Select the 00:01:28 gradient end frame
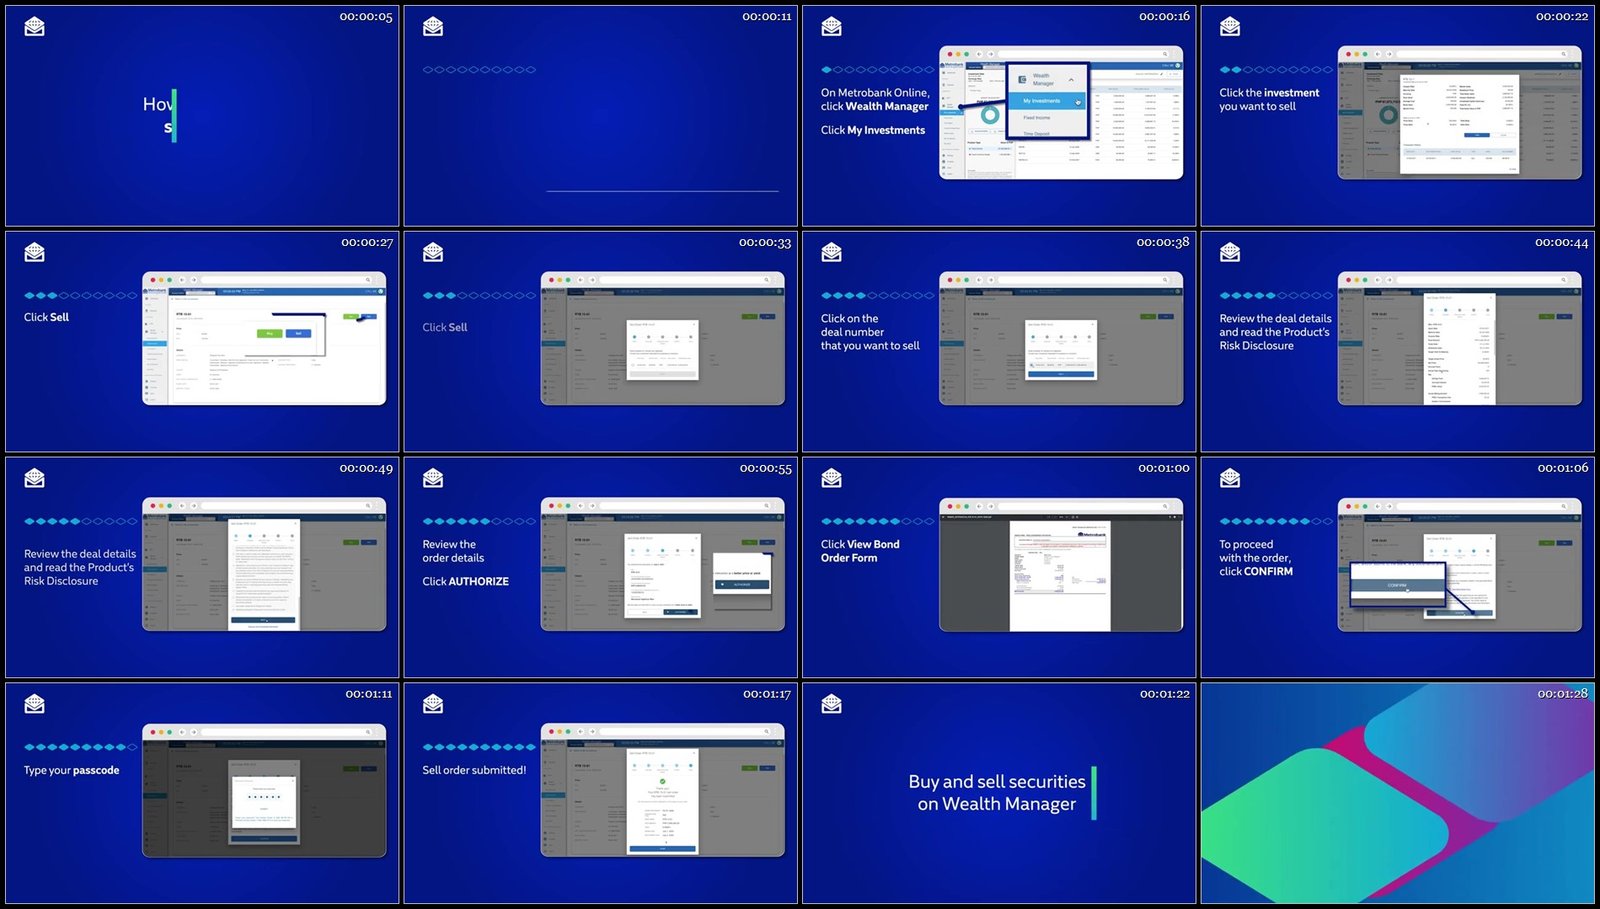The height and width of the screenshot is (909, 1600). pos(1397,793)
